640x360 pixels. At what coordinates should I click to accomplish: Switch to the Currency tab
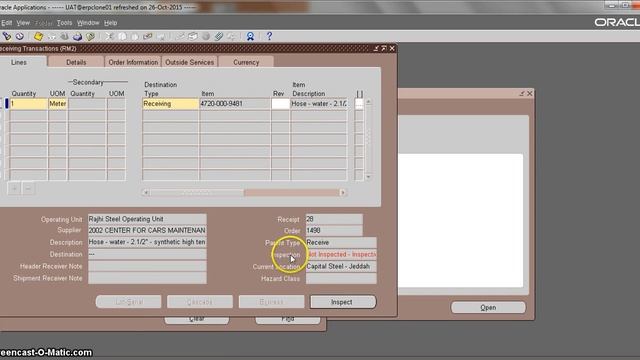point(246,62)
